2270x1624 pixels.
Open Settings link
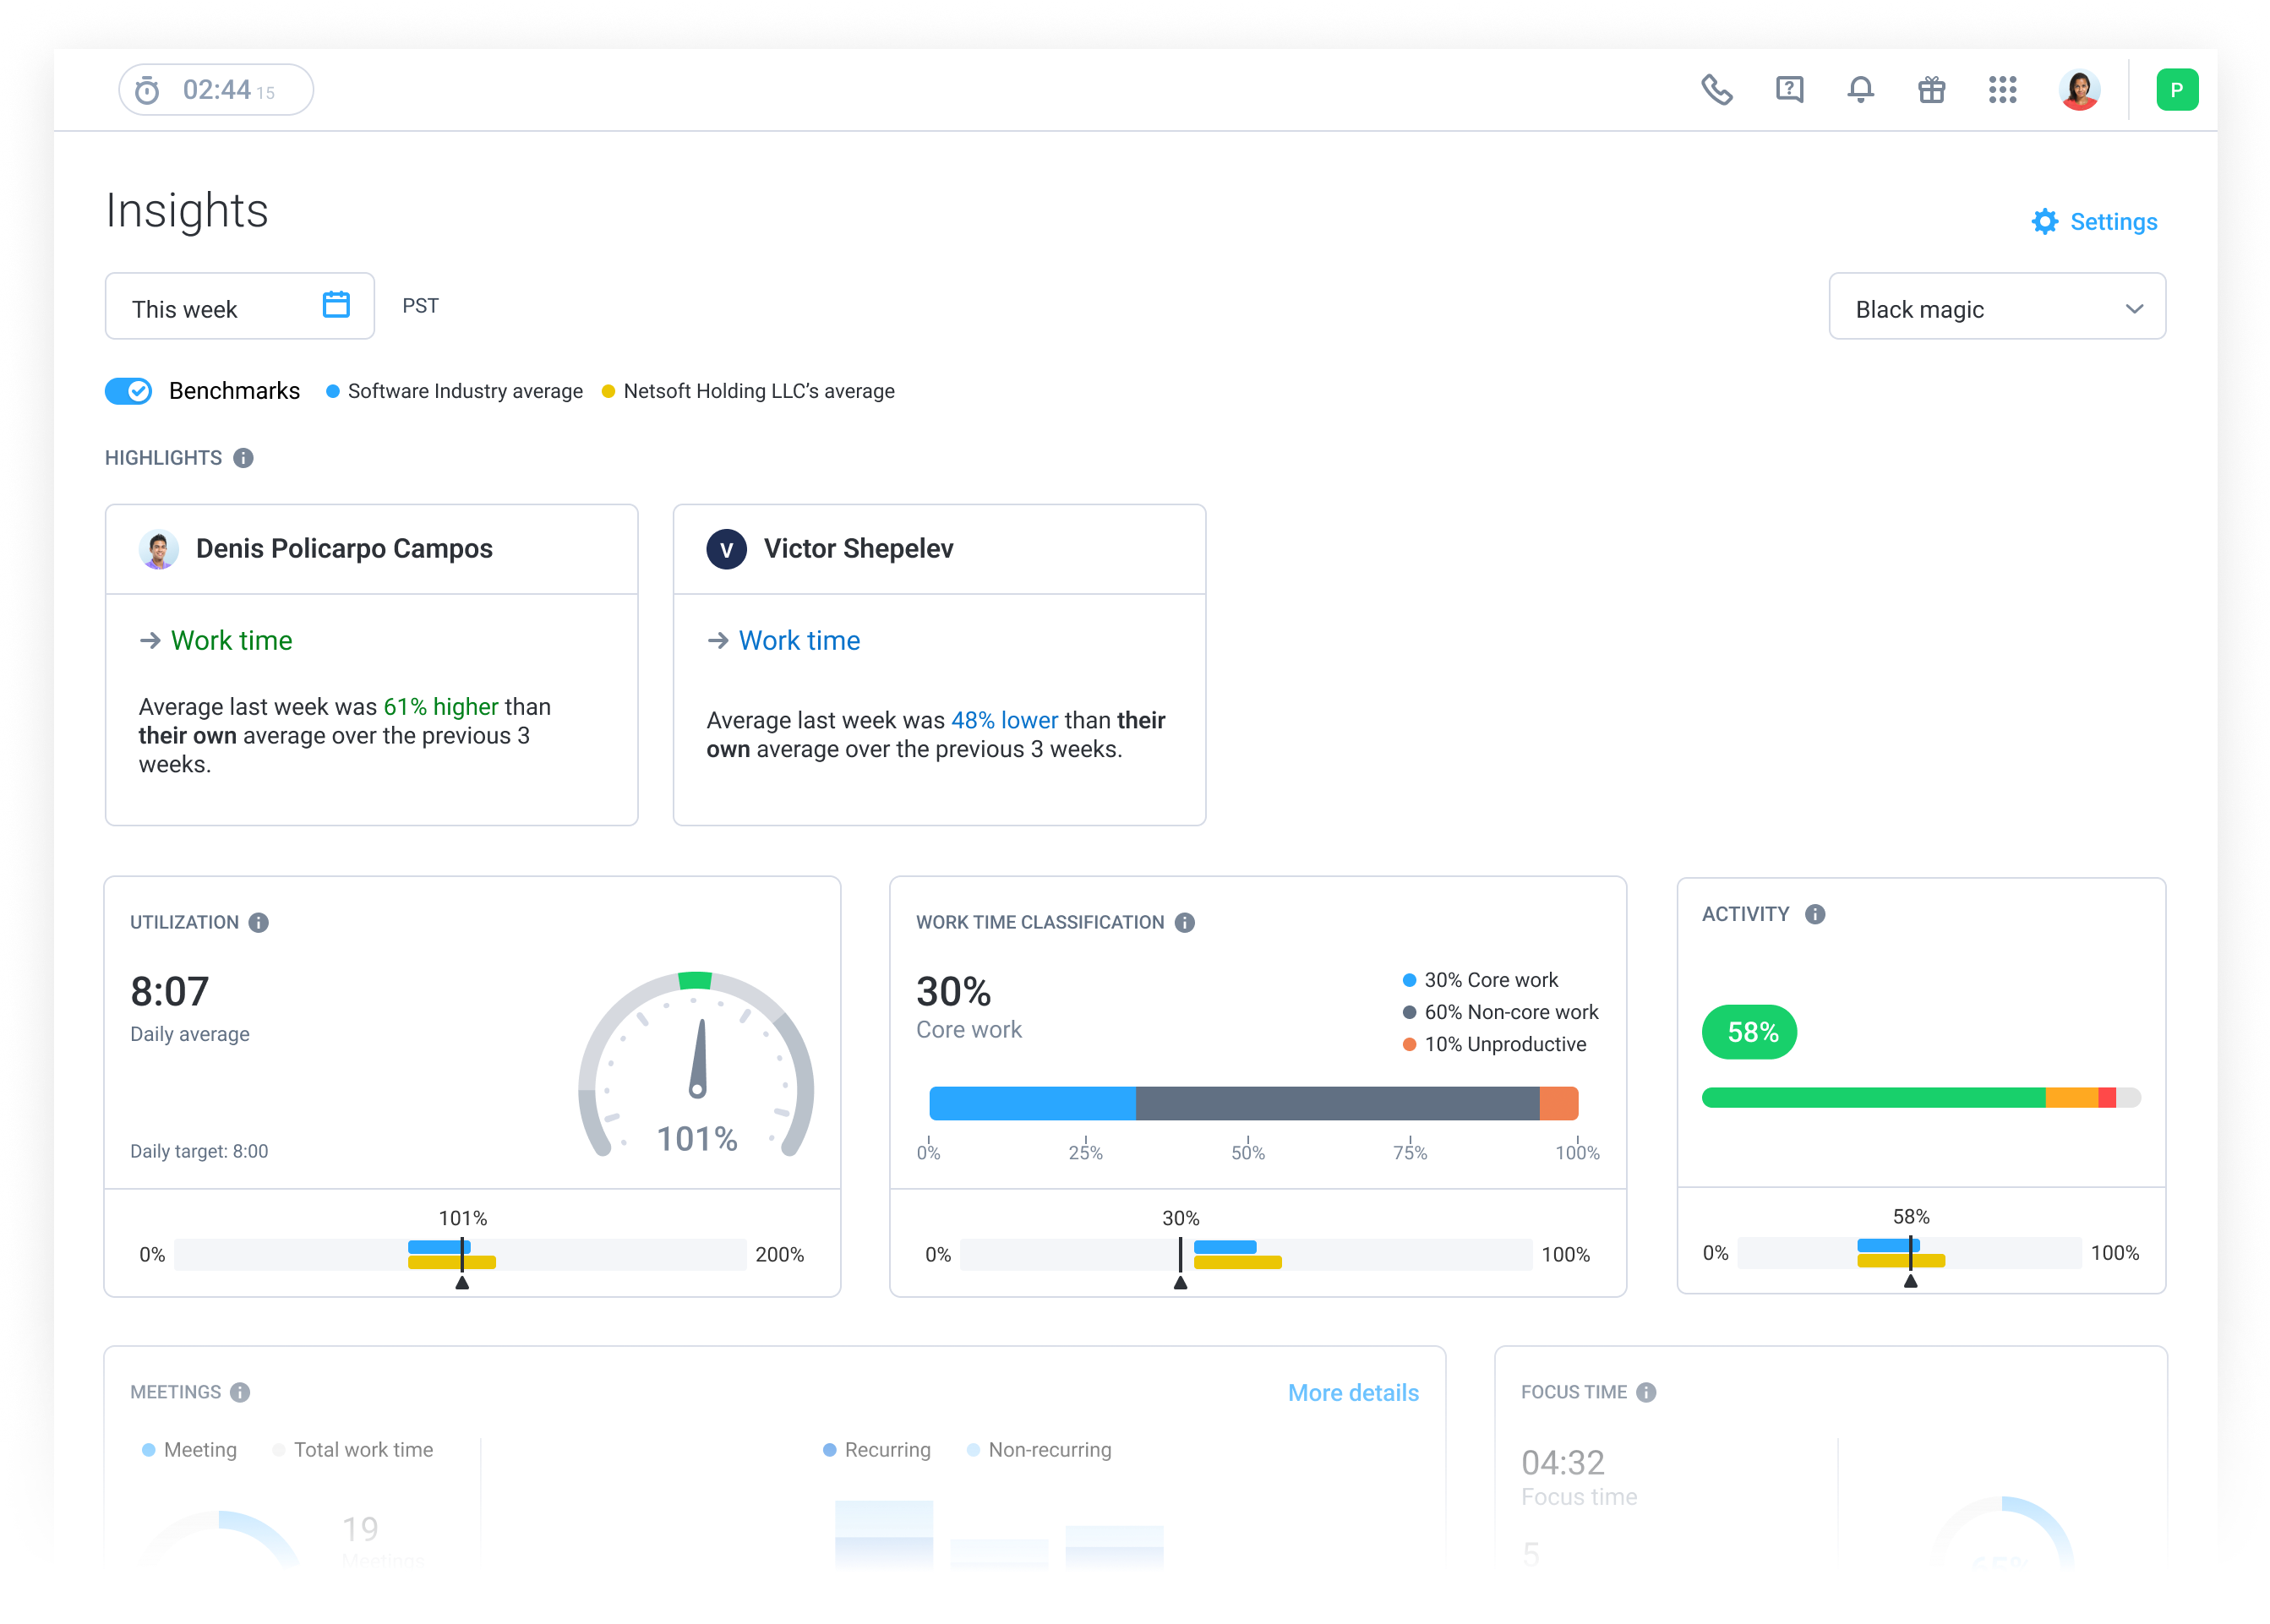(x=2095, y=222)
